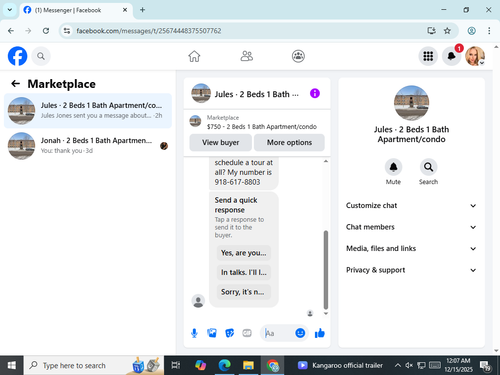Show hidden system tray icons chevron

(397, 365)
